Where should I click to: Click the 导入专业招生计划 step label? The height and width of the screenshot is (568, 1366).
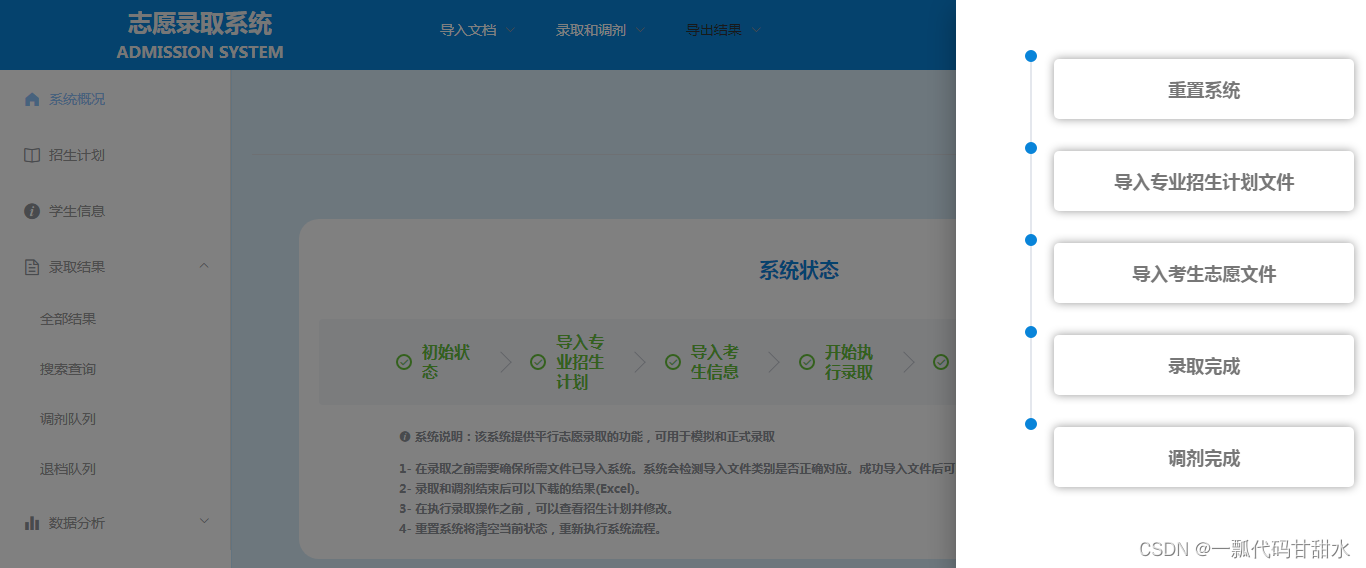580,362
